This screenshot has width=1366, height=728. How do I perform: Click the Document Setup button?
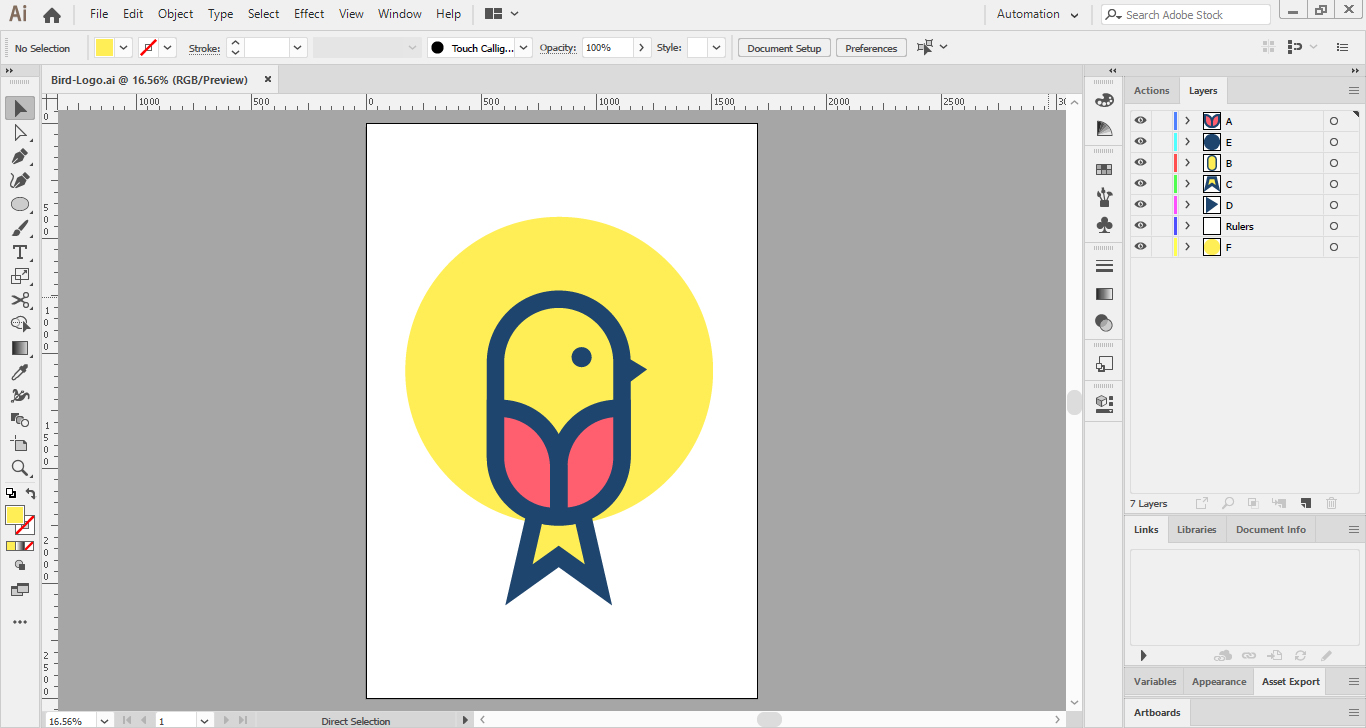[784, 48]
